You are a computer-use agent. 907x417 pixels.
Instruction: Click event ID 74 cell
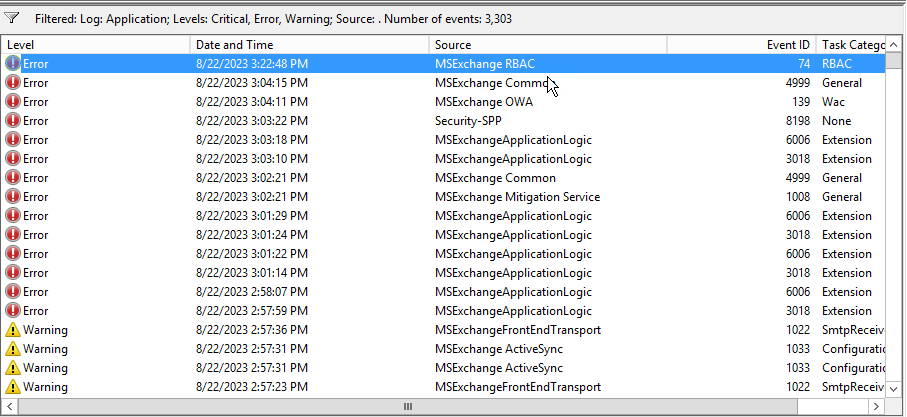coord(803,64)
